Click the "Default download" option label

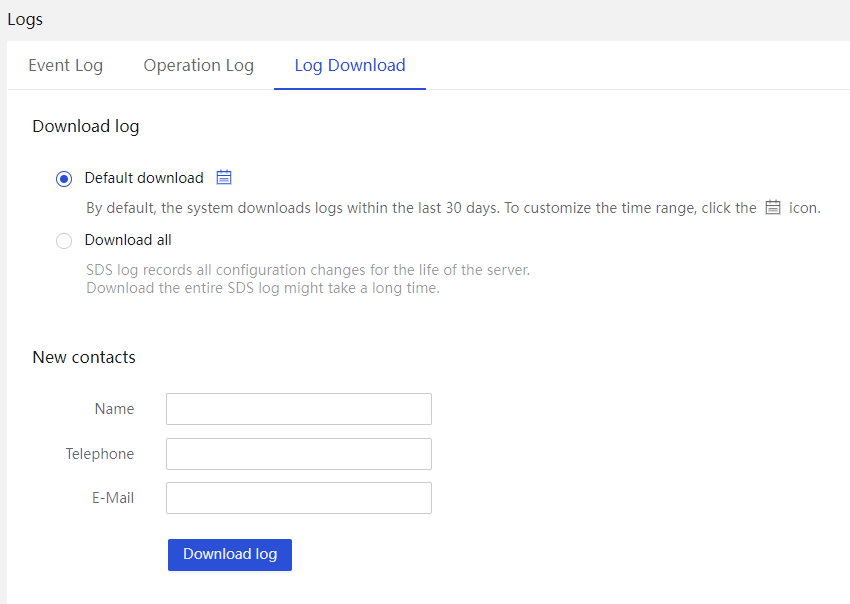(x=144, y=178)
